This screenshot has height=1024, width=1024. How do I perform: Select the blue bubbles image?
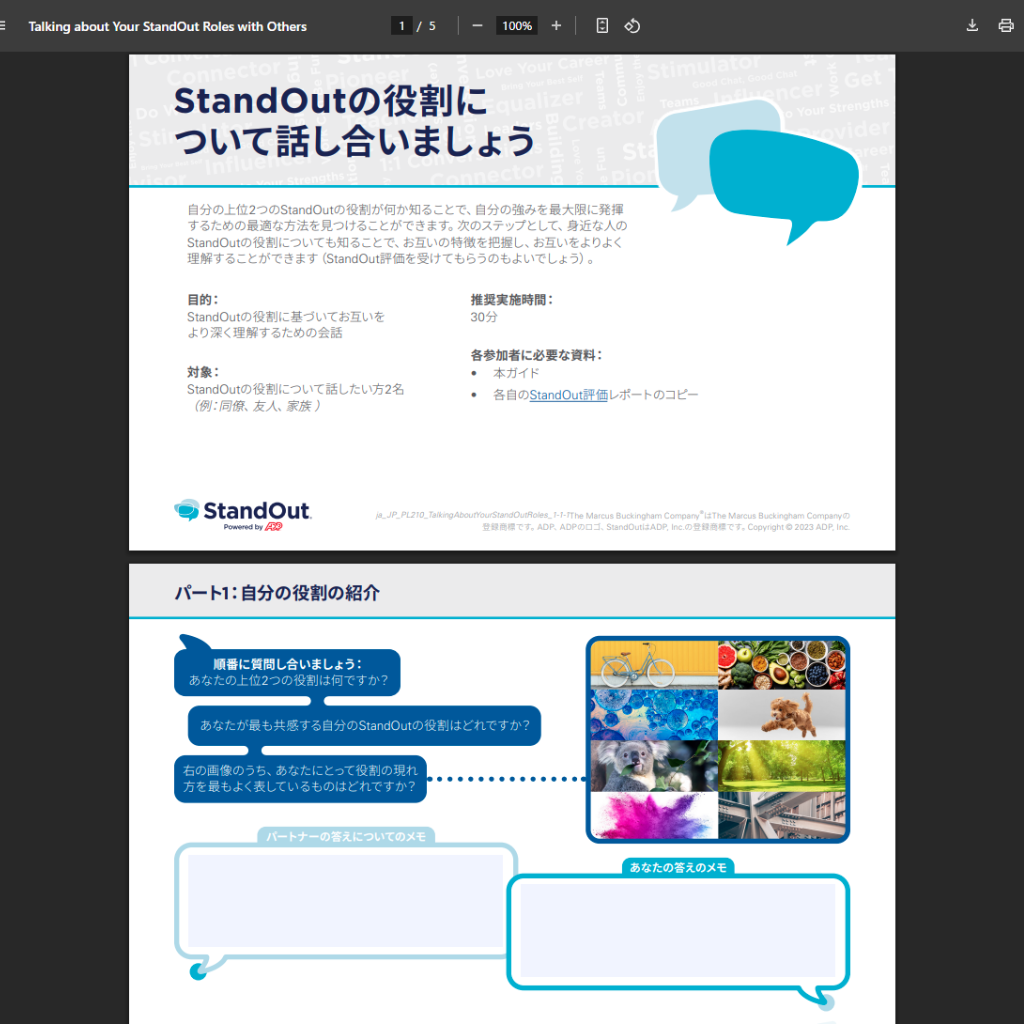(654, 714)
